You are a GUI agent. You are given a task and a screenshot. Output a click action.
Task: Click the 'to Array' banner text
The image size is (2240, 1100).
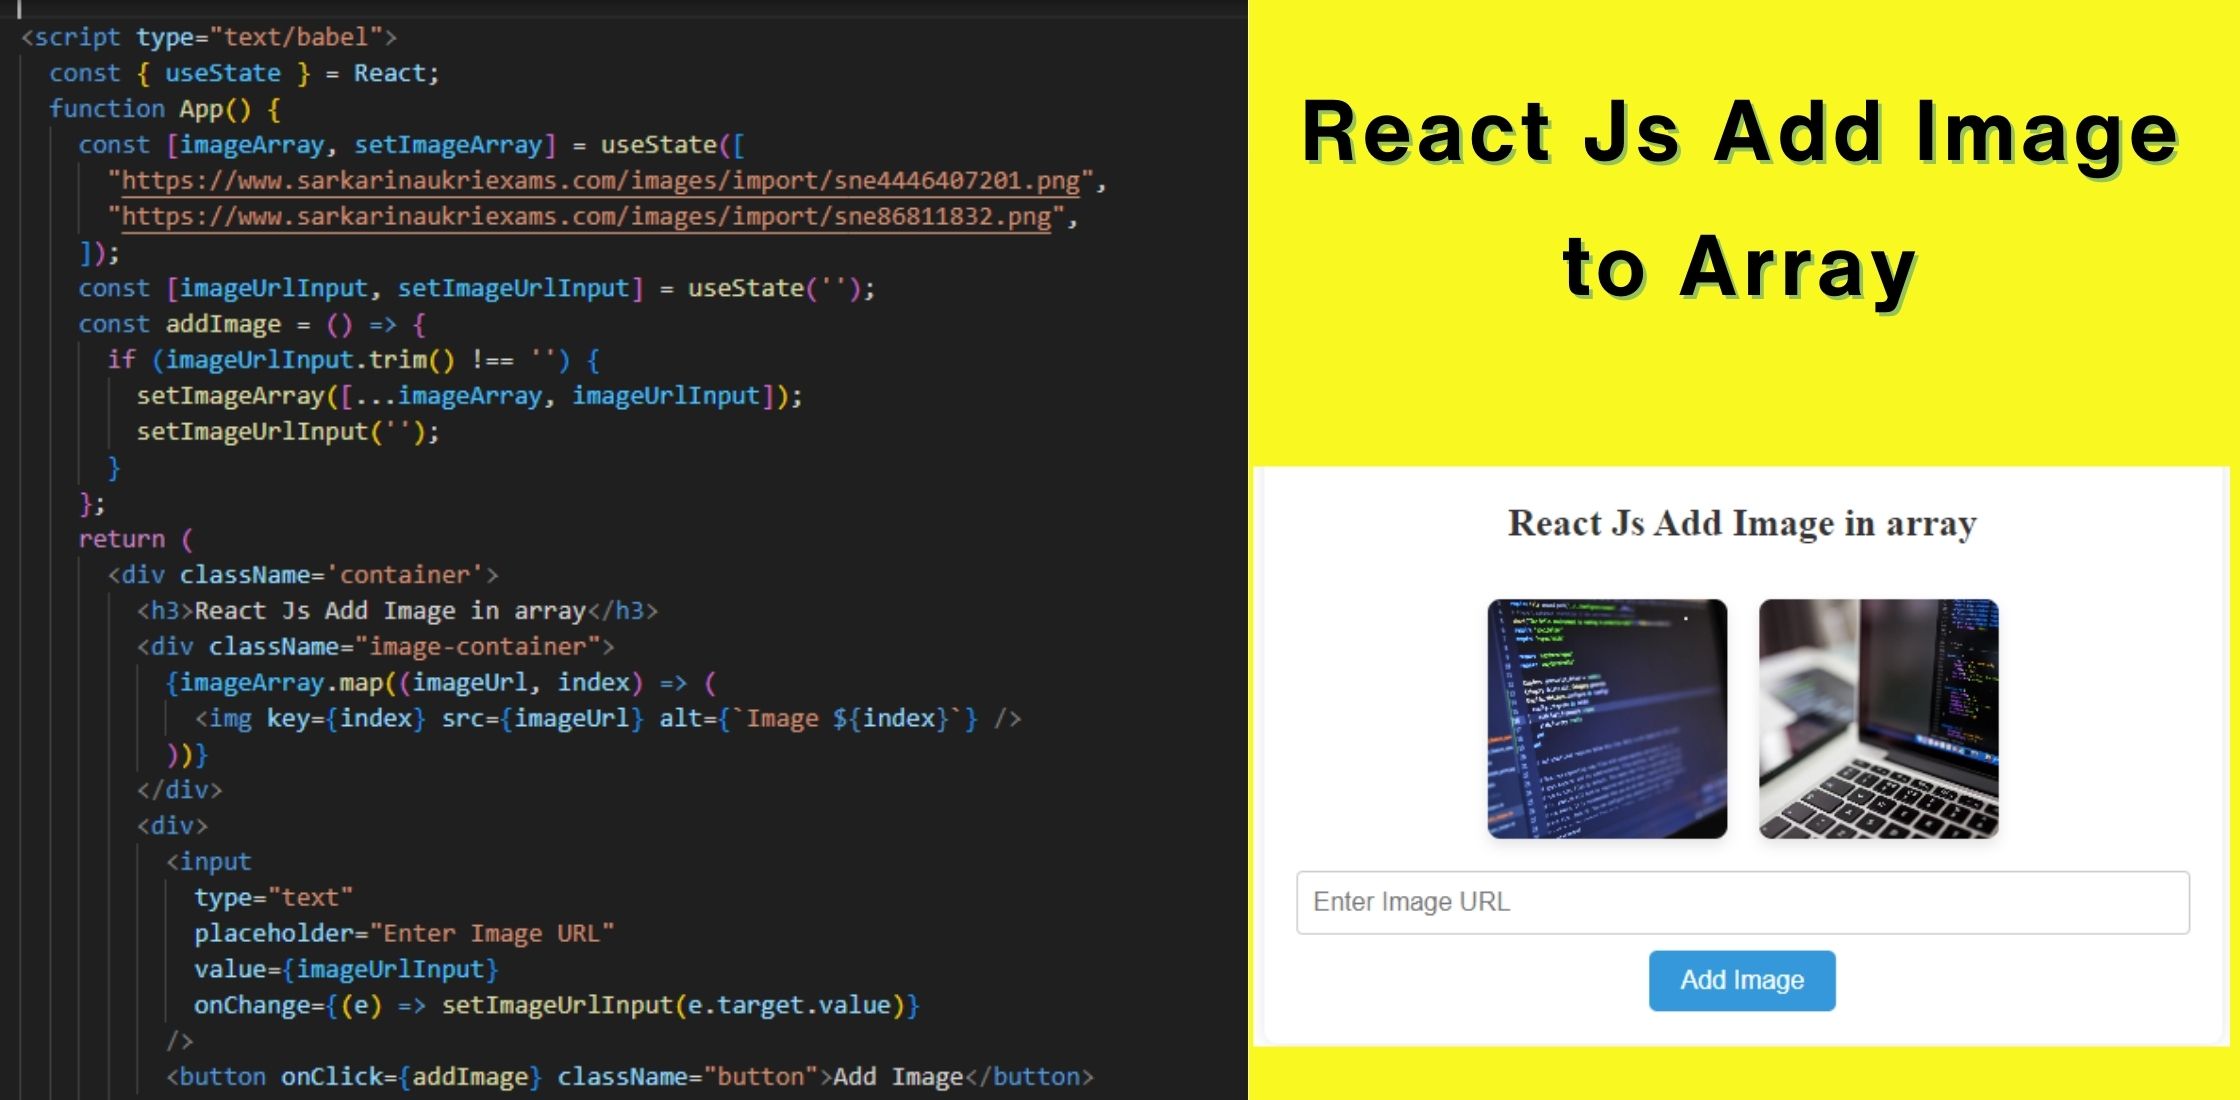tap(1740, 266)
